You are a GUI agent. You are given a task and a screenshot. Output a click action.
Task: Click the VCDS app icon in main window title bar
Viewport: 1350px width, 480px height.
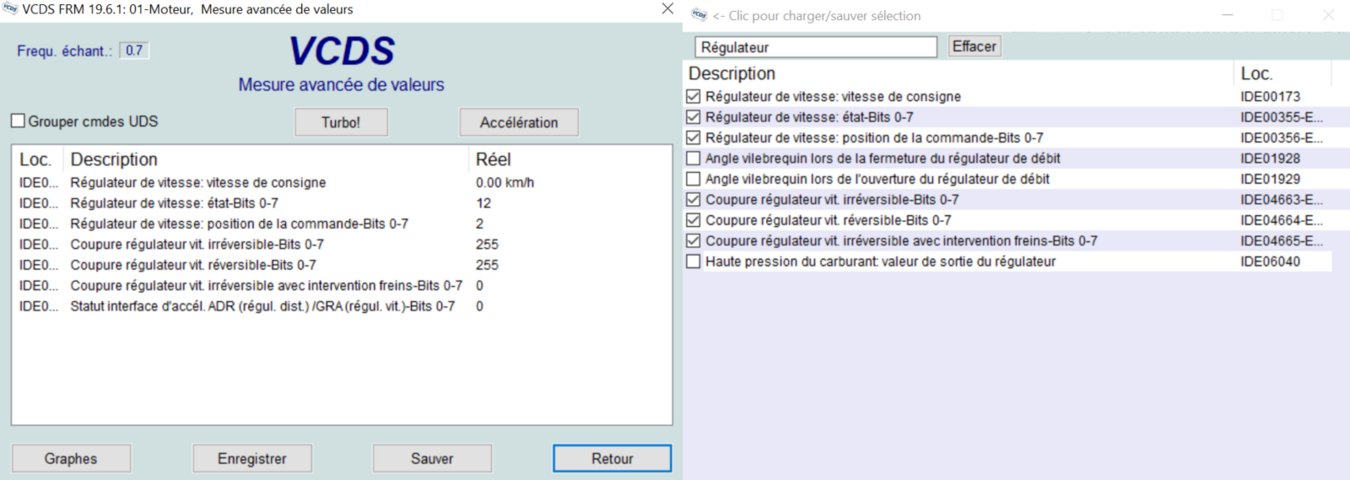click(x=11, y=9)
